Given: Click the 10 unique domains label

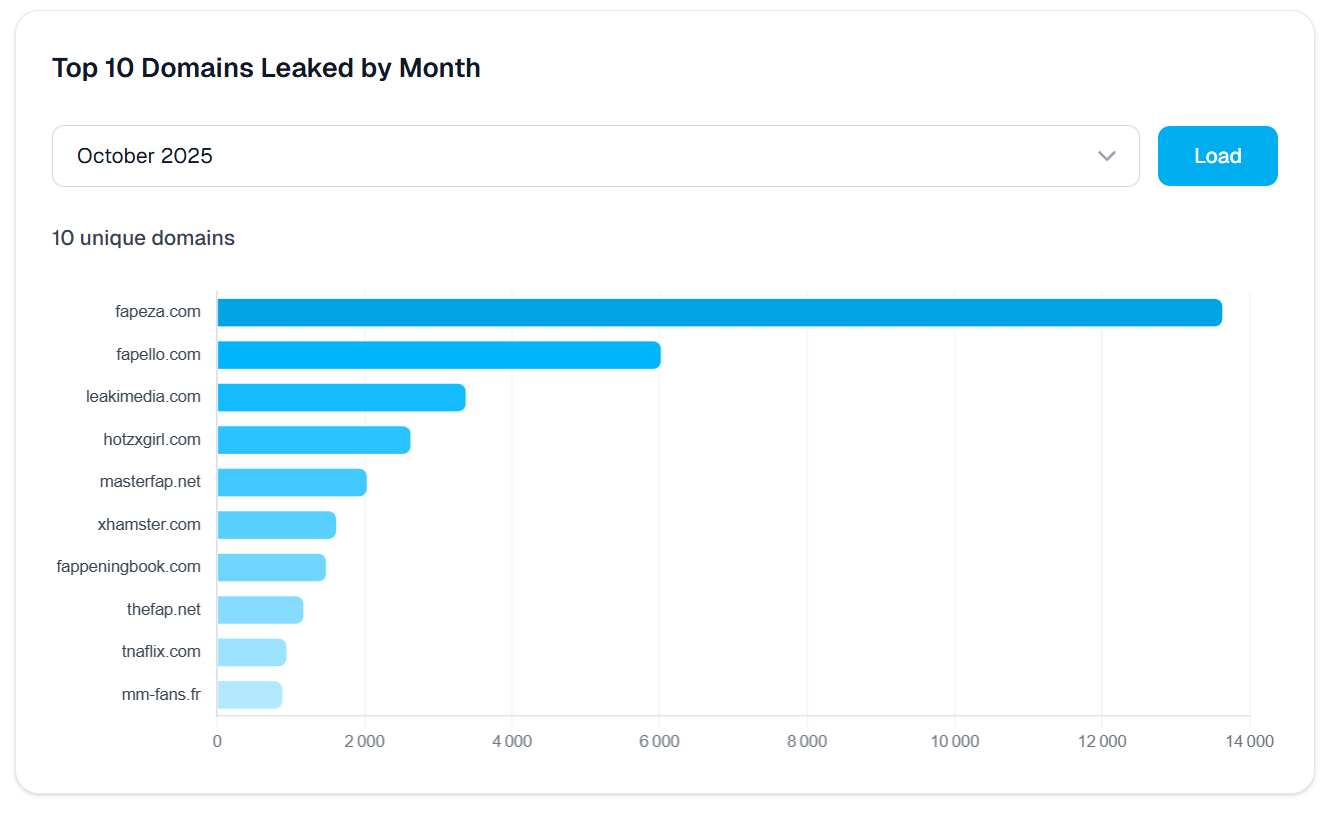Looking at the screenshot, I should tap(143, 238).
